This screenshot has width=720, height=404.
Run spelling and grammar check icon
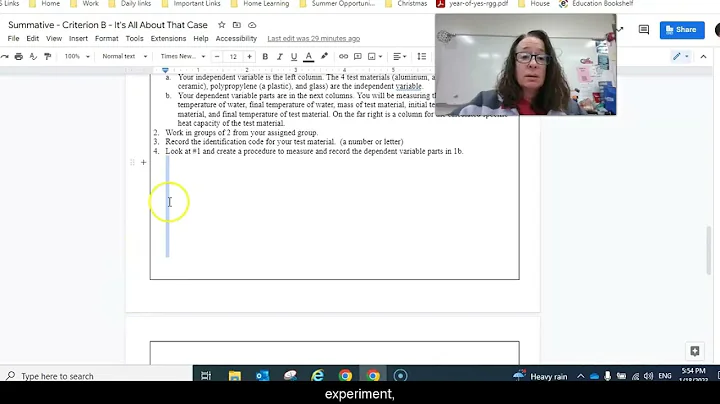(x=33, y=56)
